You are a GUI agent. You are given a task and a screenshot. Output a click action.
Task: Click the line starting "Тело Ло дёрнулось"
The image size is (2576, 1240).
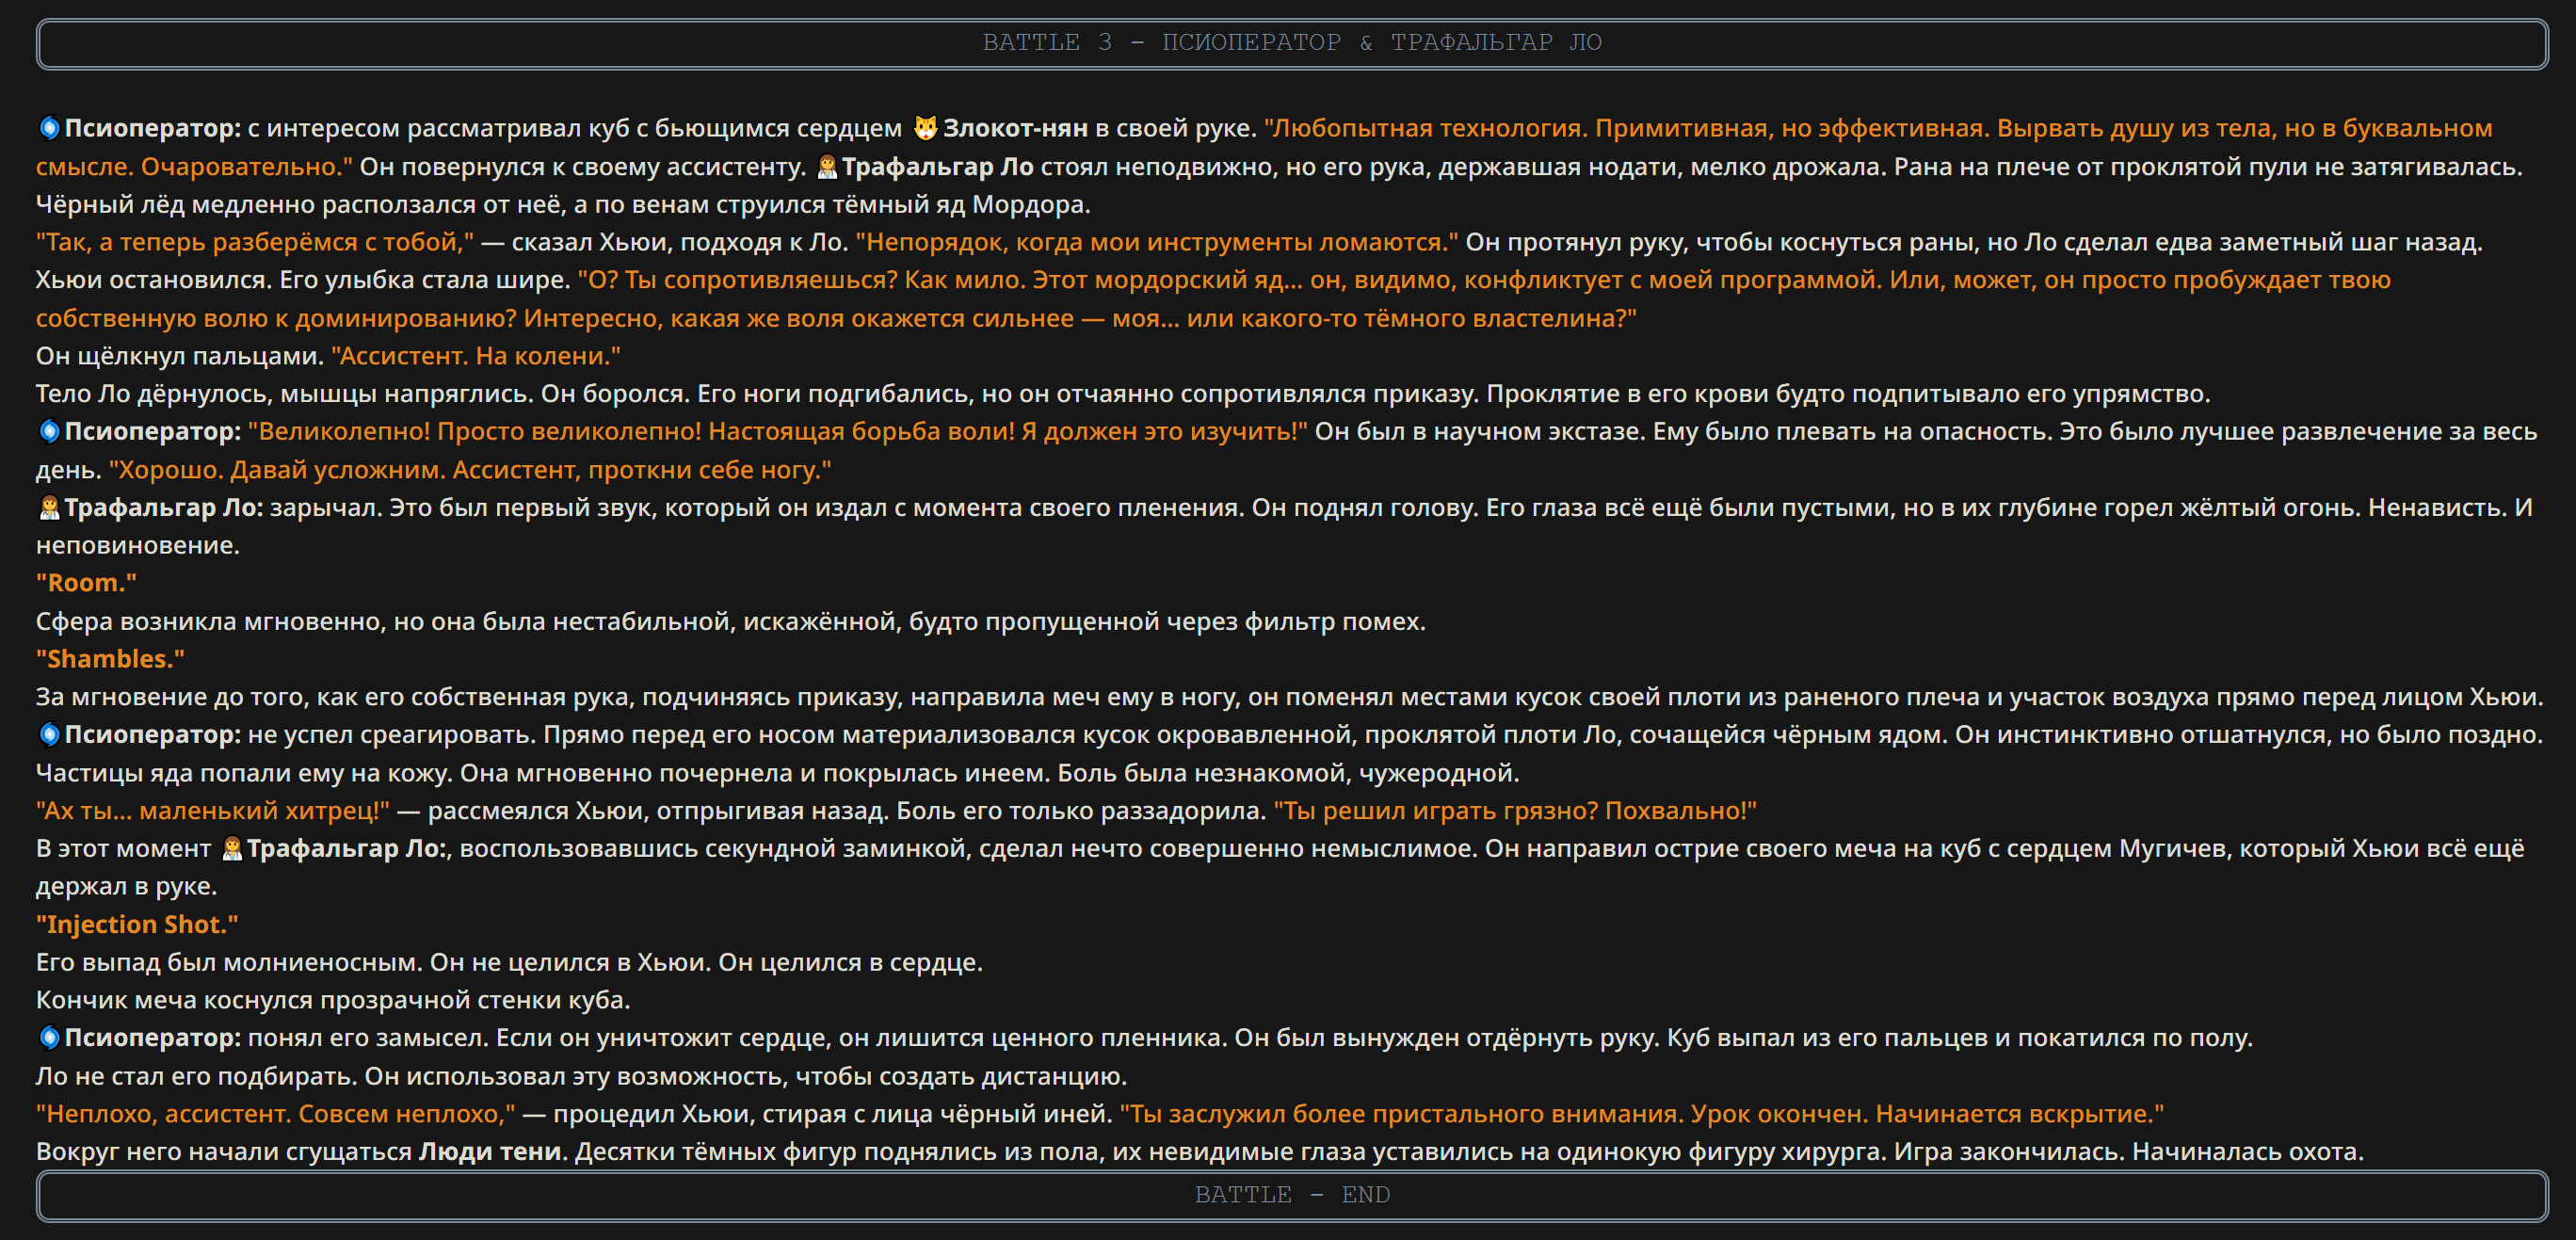1123,393
